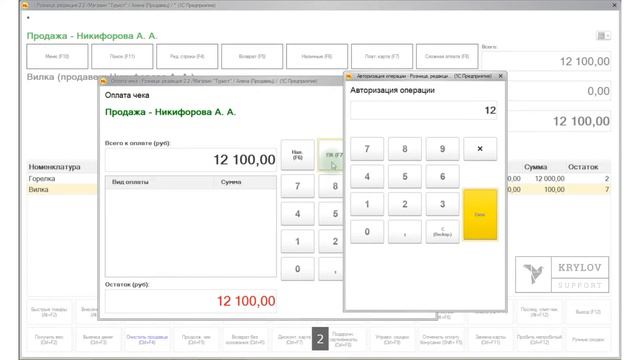Close the Авторизация операции dialog
The image size is (640, 360).
pos(500,76)
